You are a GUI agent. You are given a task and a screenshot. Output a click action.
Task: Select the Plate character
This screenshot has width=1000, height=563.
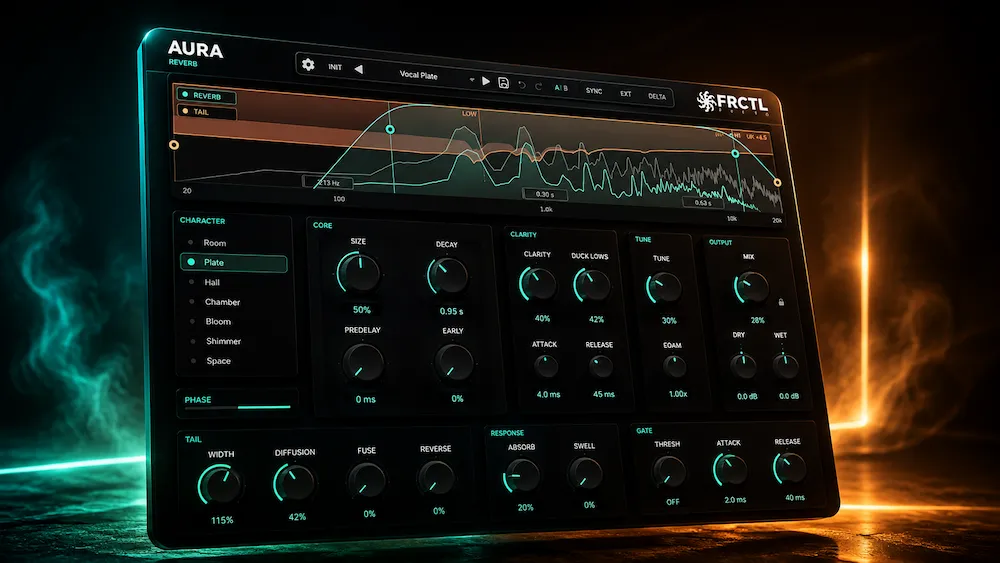233,262
